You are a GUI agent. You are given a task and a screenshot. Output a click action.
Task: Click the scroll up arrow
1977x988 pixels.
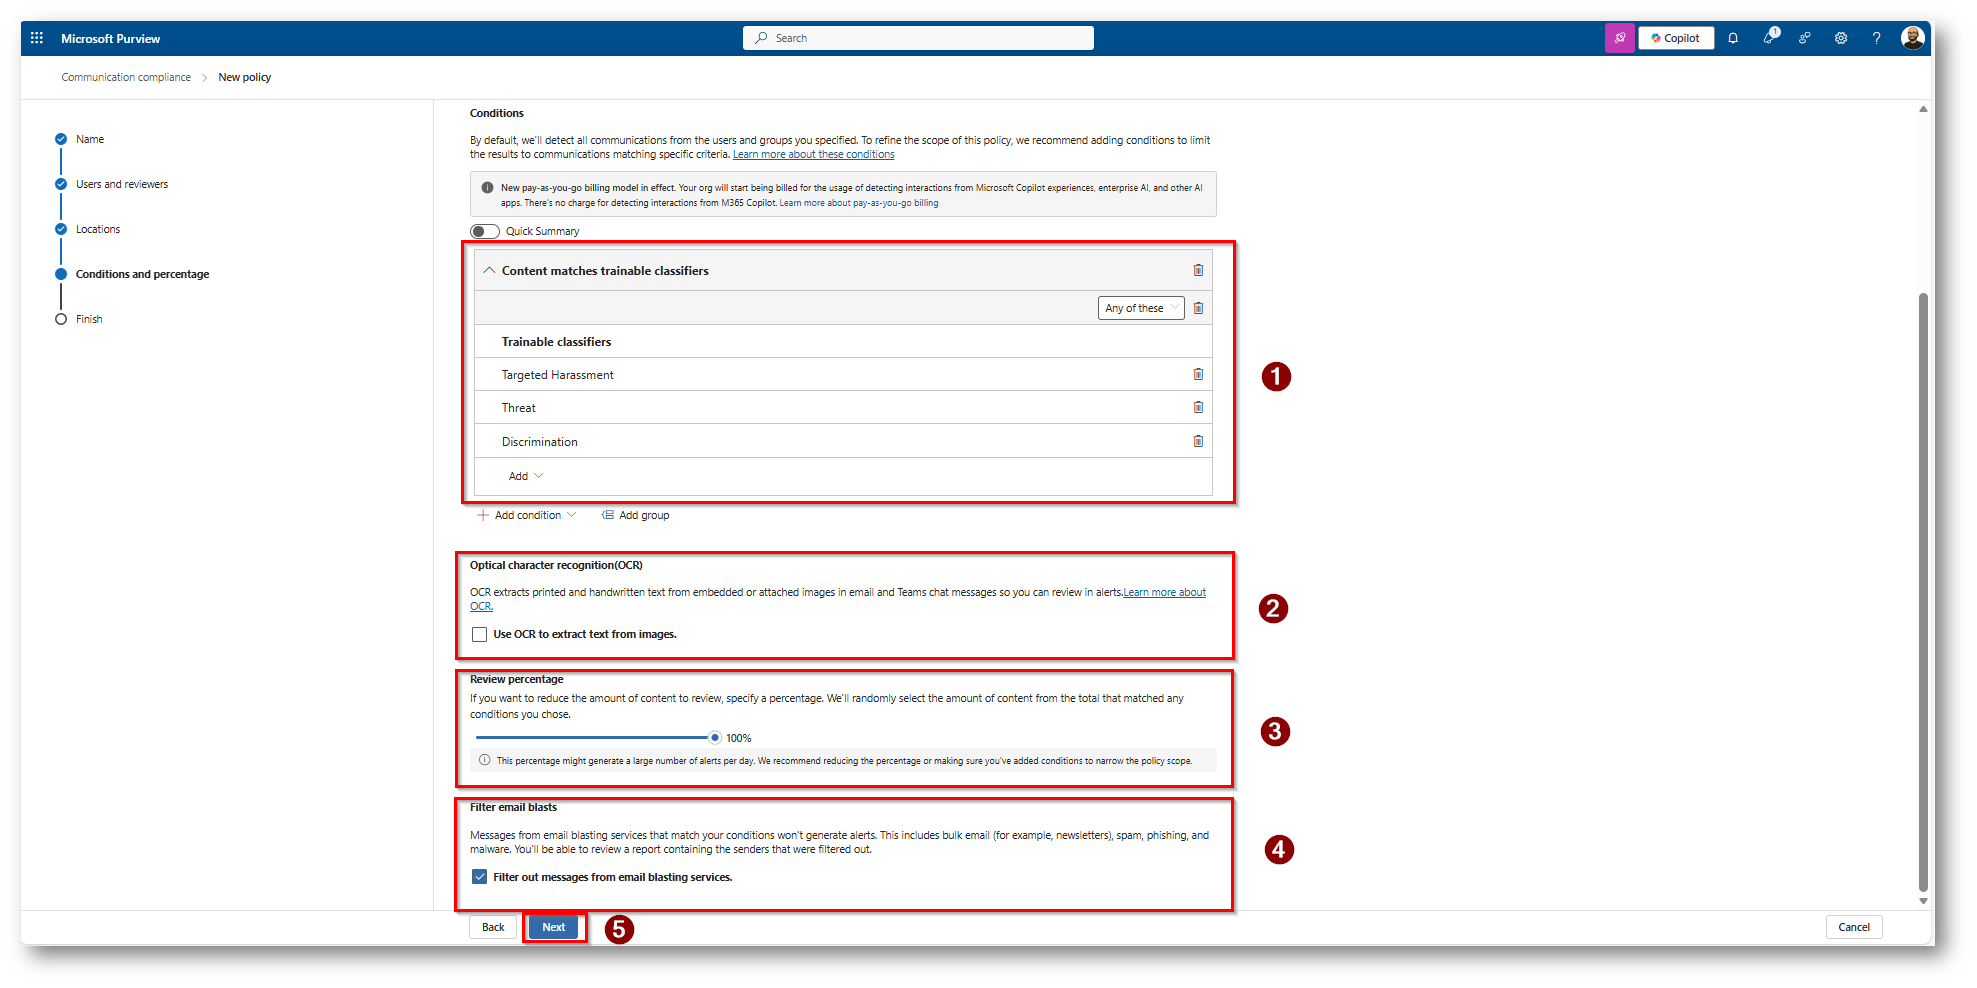click(1923, 109)
